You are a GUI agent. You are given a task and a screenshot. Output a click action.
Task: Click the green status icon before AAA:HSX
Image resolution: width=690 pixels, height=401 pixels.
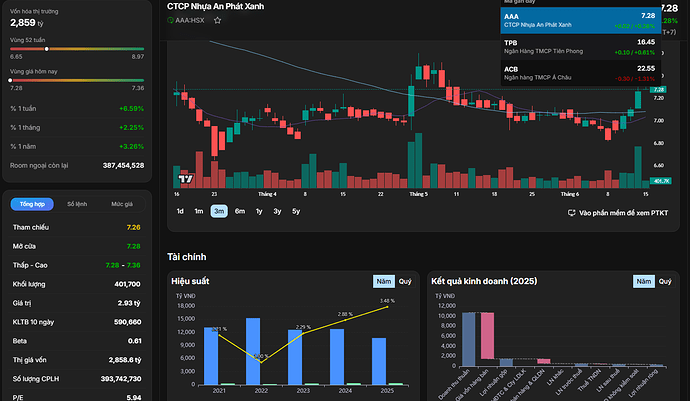(170, 20)
